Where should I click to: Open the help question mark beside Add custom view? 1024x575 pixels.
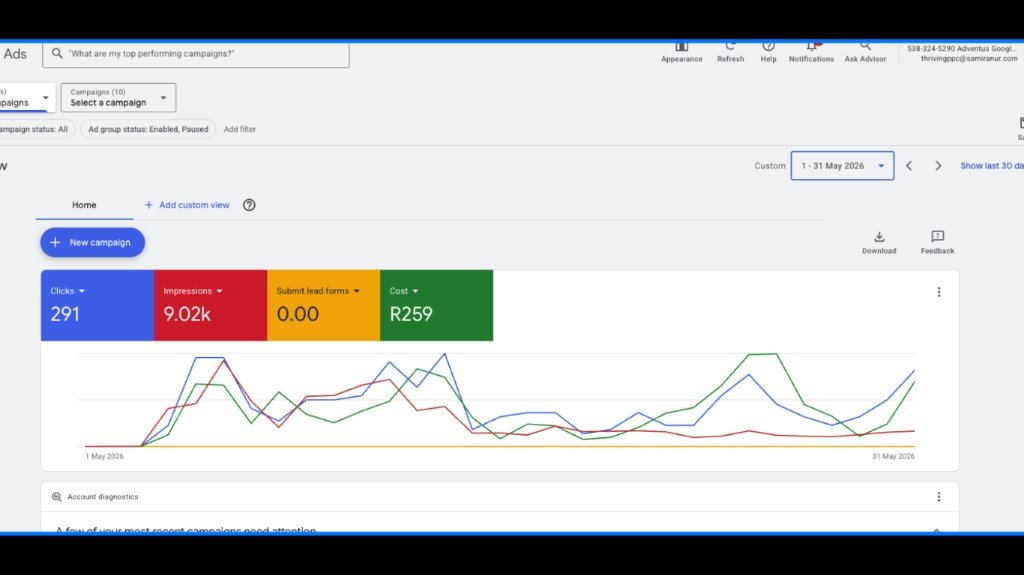coord(249,205)
